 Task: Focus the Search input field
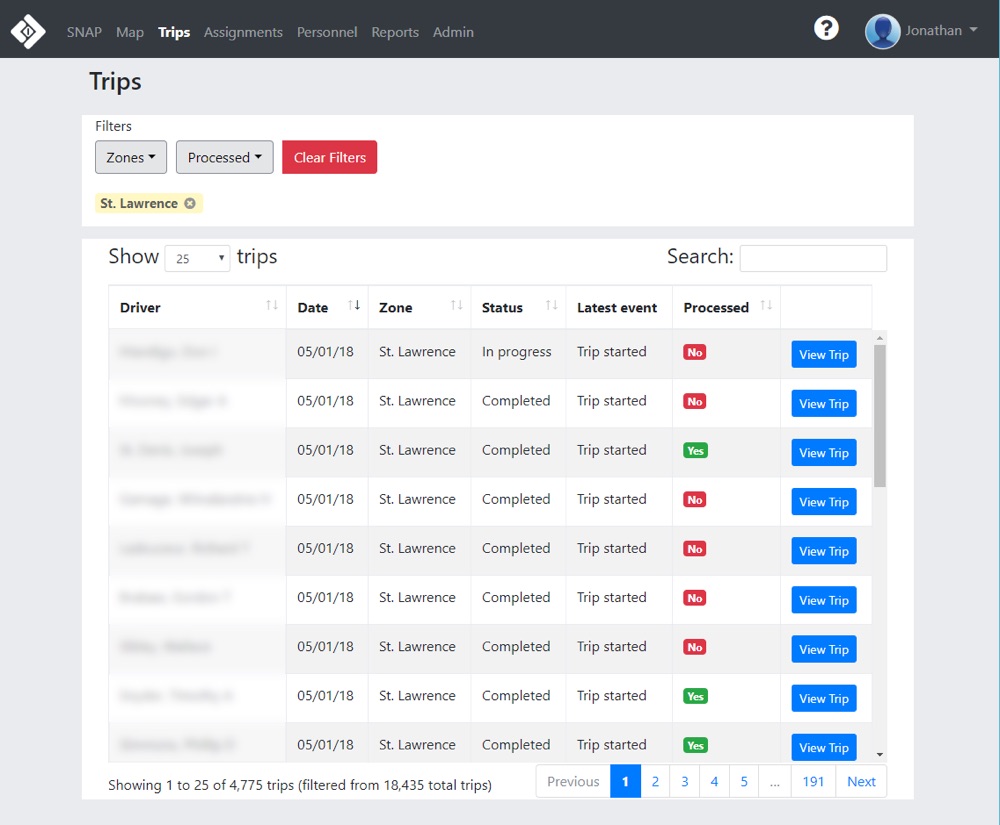(813, 258)
